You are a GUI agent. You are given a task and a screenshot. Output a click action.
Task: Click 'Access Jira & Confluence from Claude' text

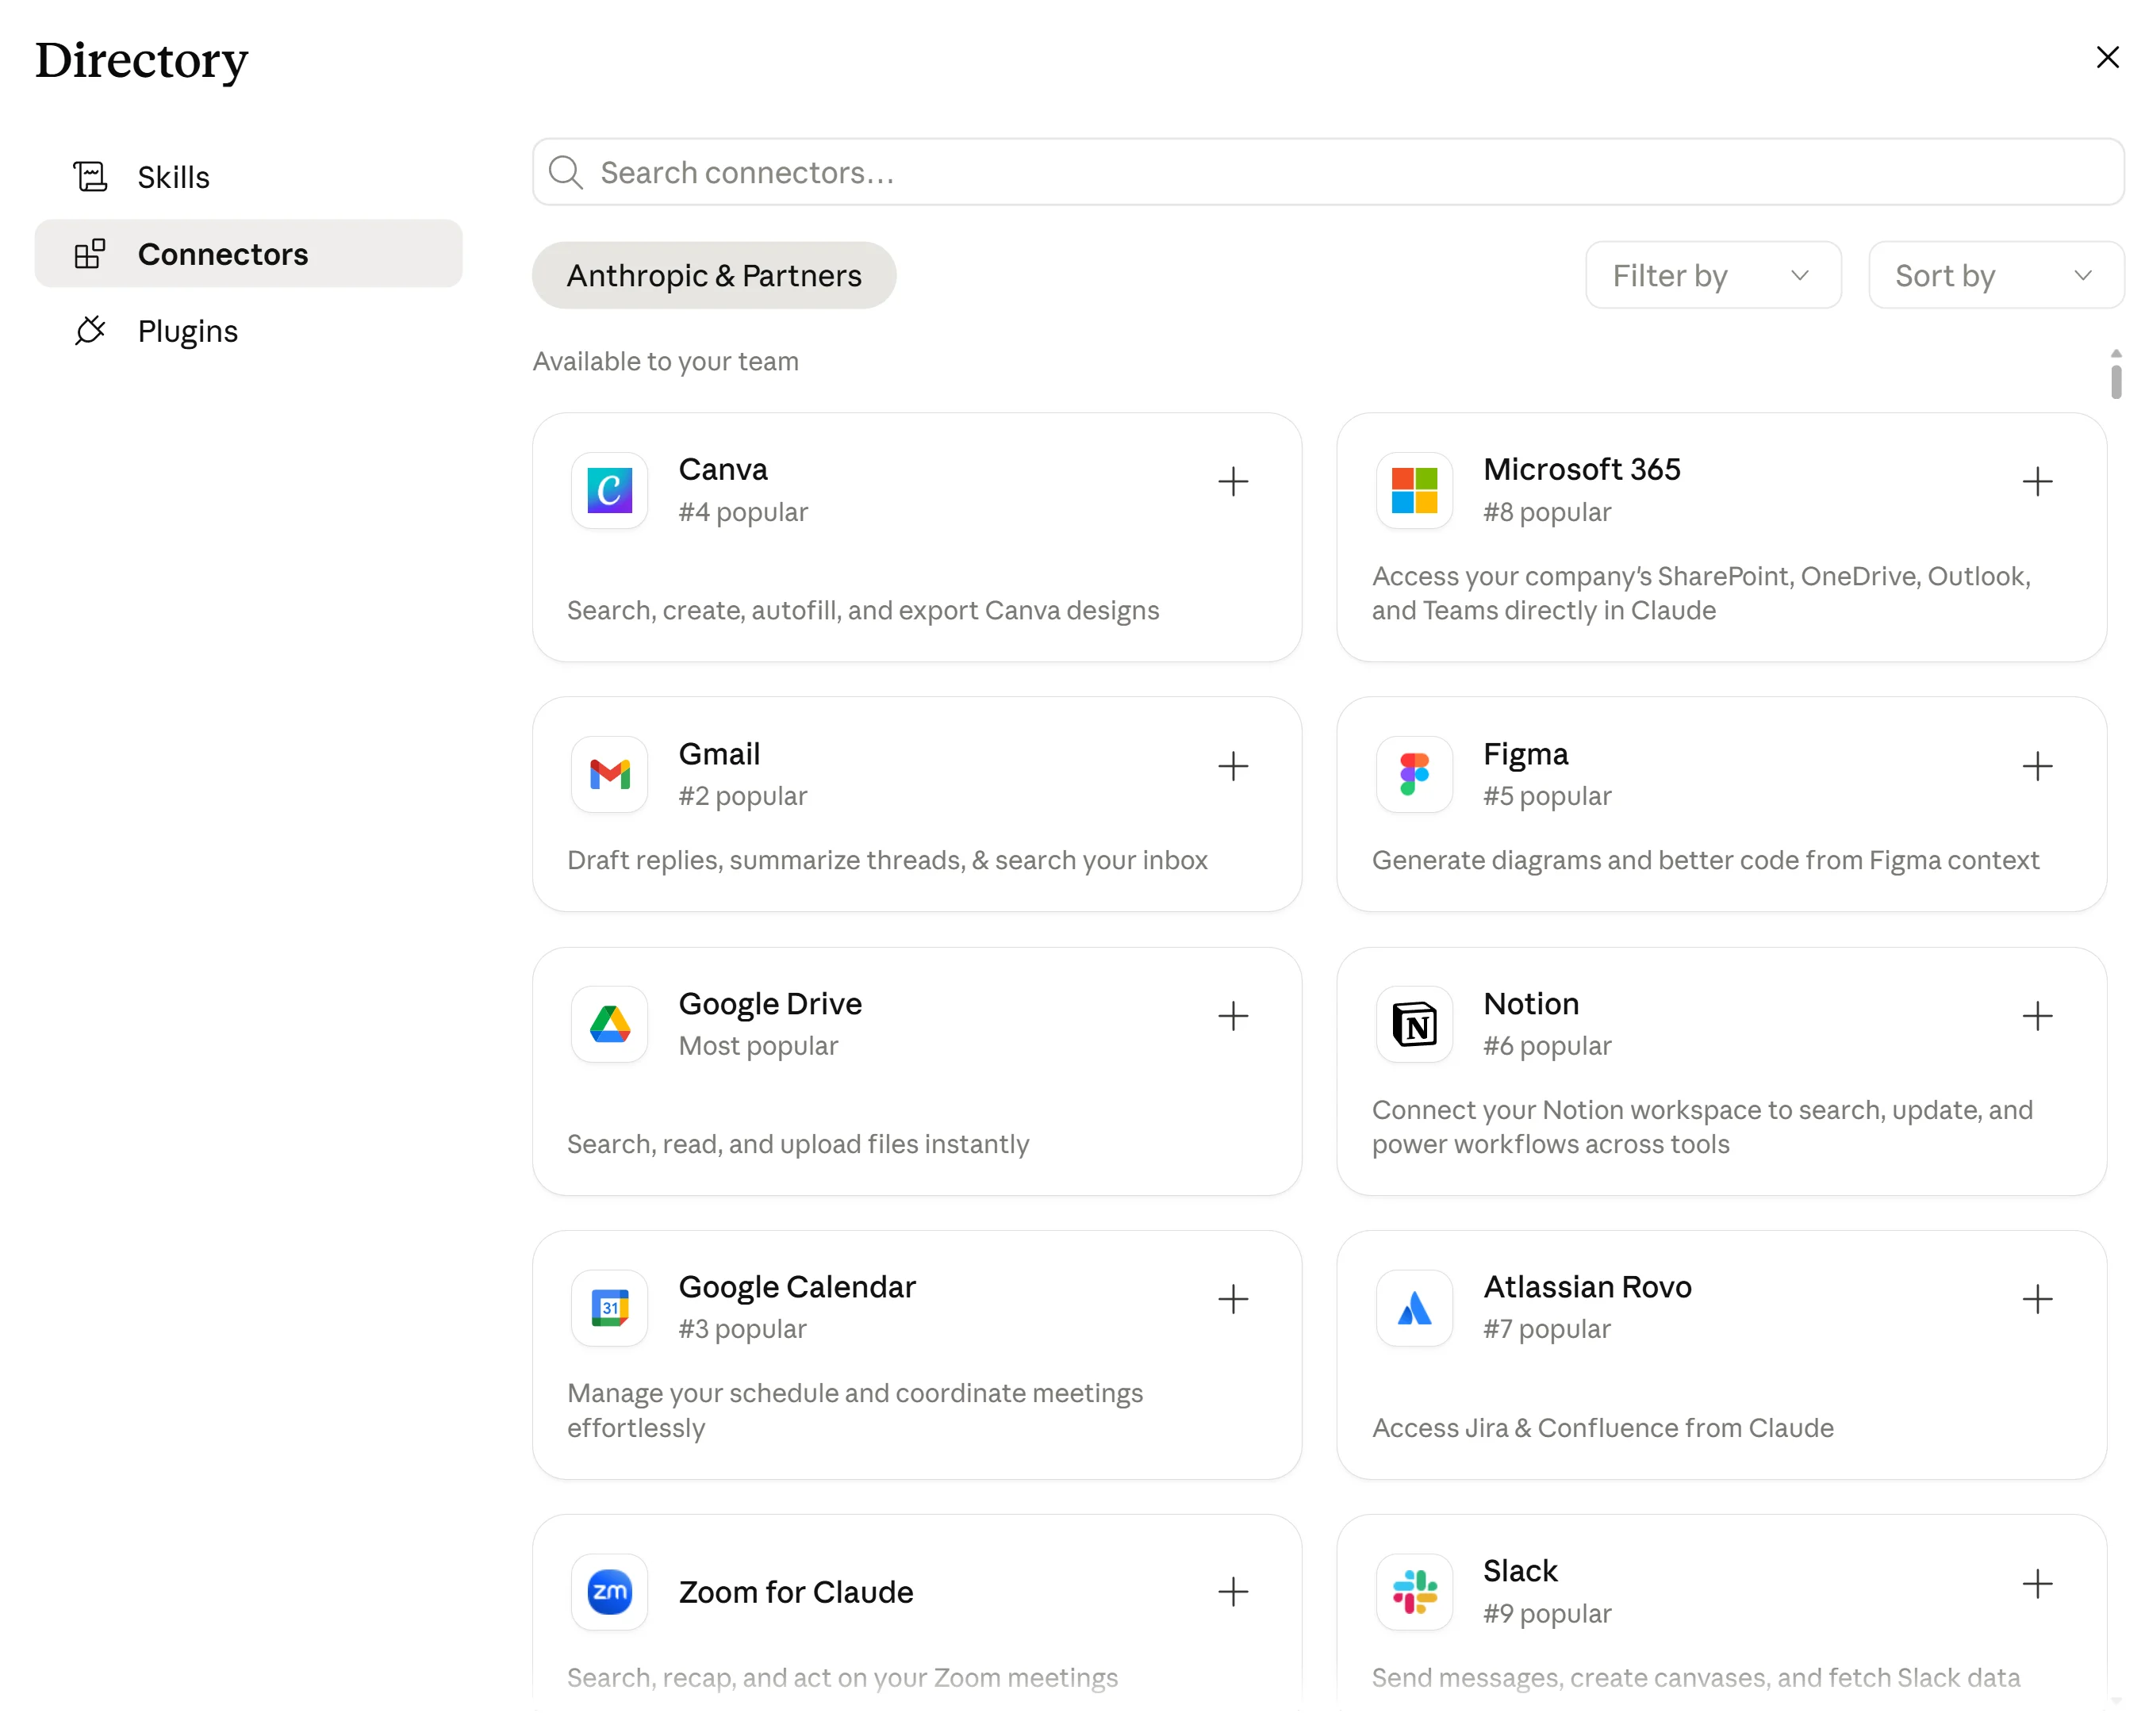tap(1602, 1428)
